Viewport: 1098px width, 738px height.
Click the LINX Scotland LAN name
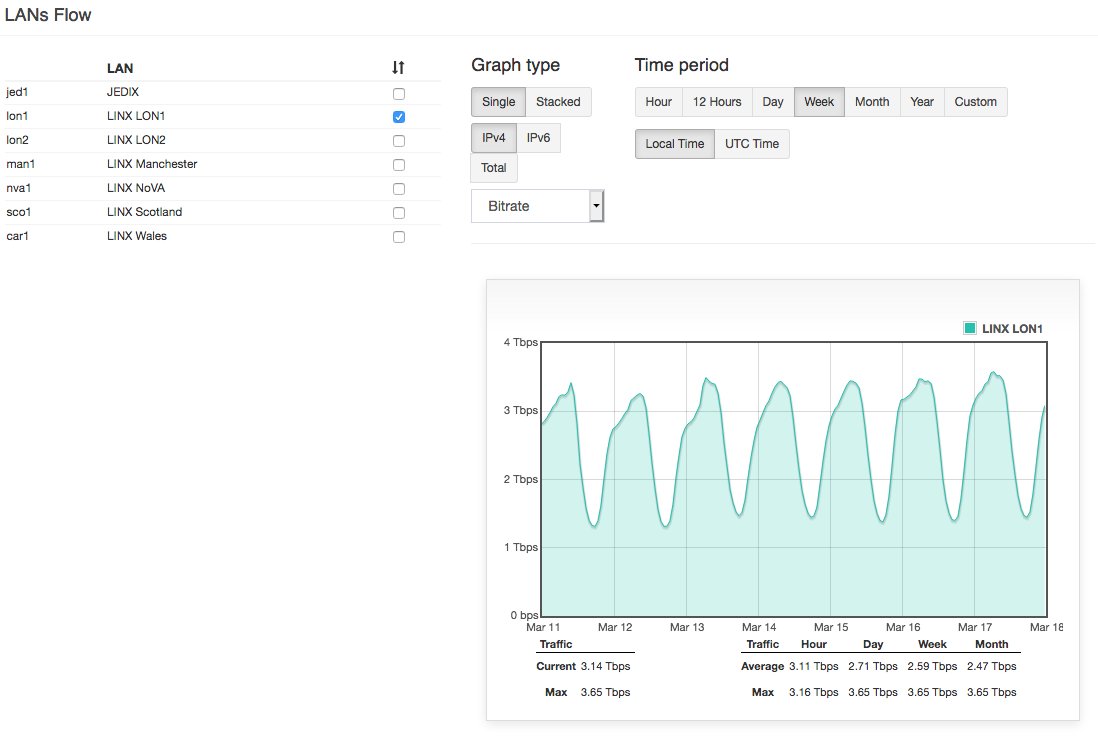coord(144,211)
